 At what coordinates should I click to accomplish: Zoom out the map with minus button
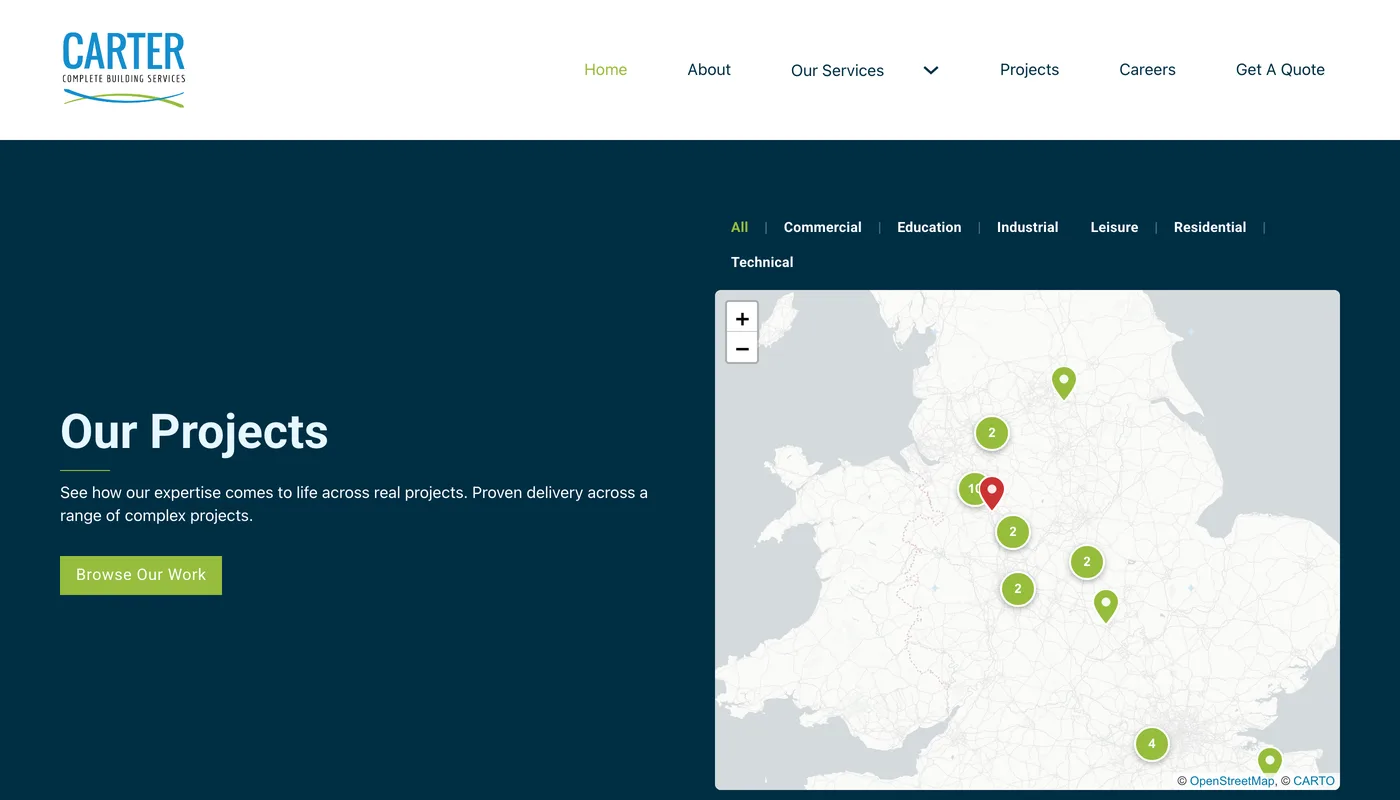point(742,348)
